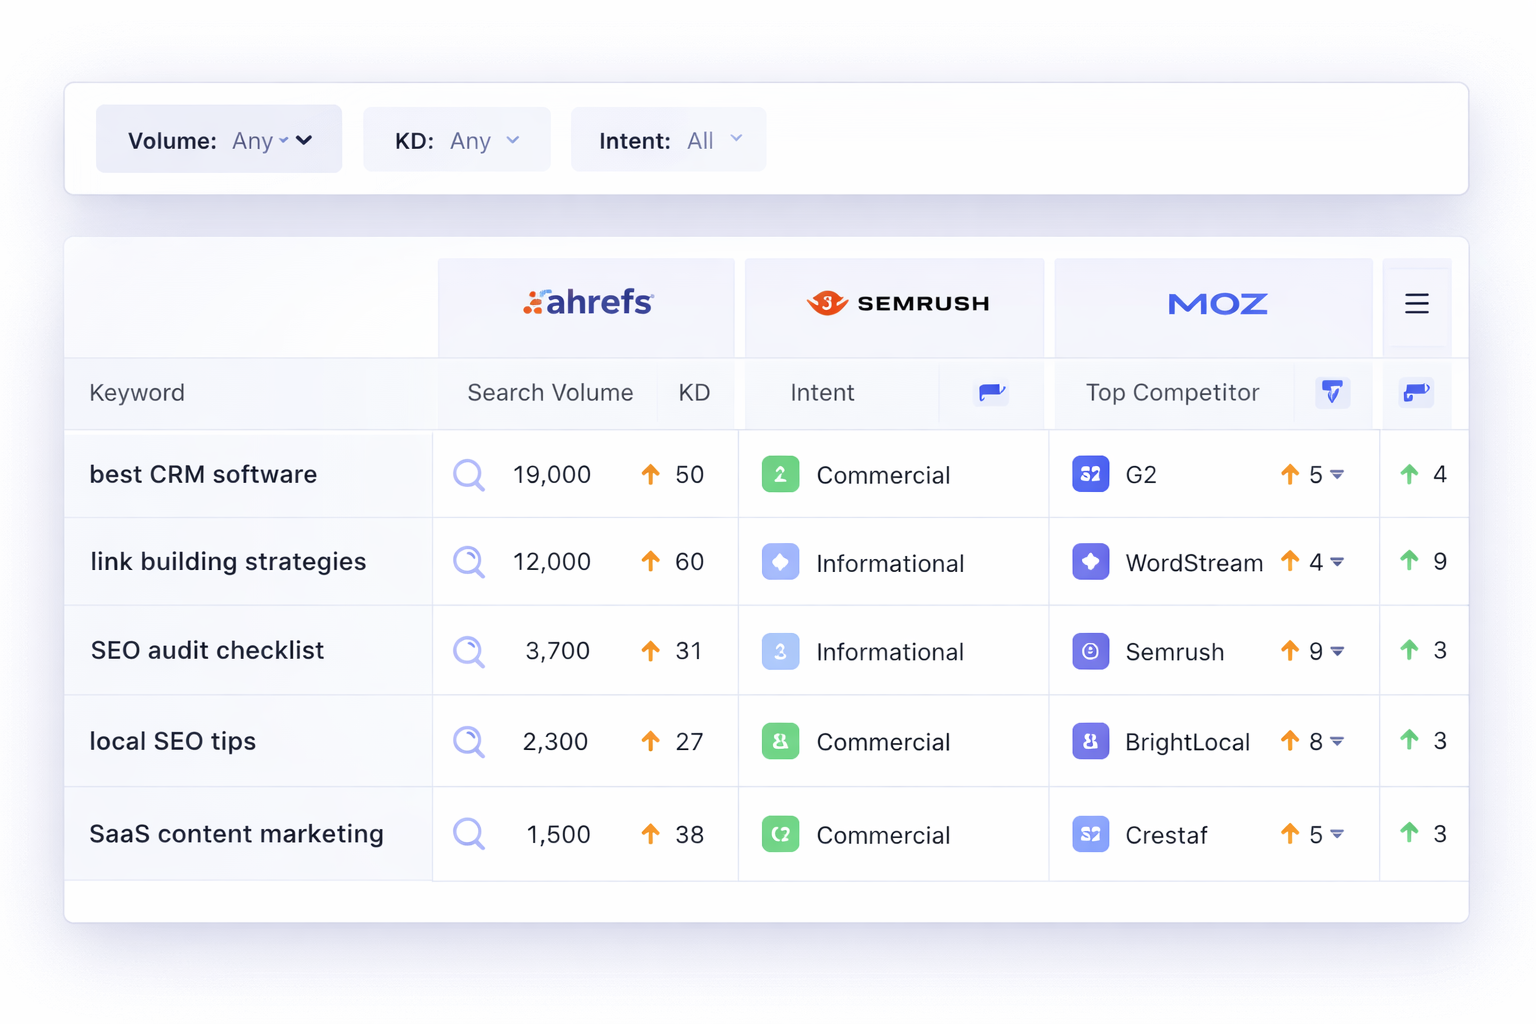
Task: Click G2 competitor name
Action: (x=1141, y=475)
